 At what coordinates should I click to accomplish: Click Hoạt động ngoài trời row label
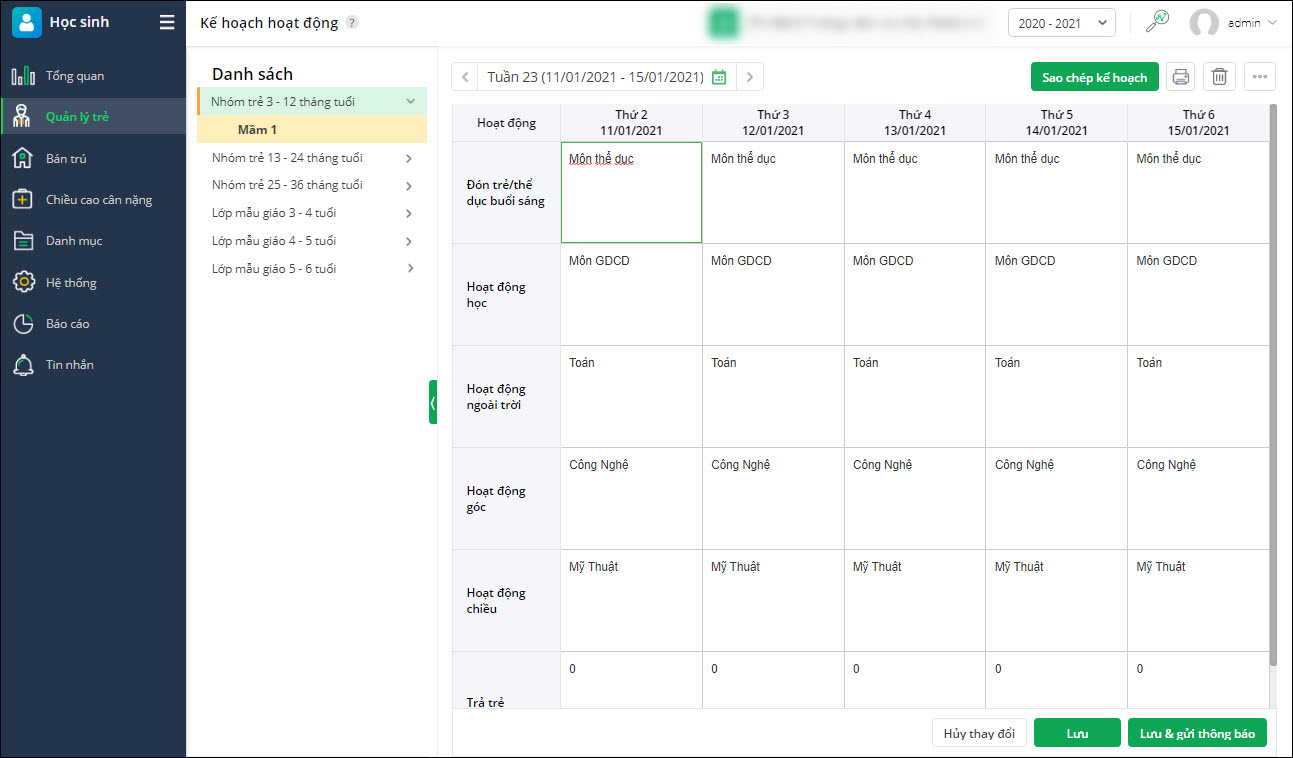point(506,397)
